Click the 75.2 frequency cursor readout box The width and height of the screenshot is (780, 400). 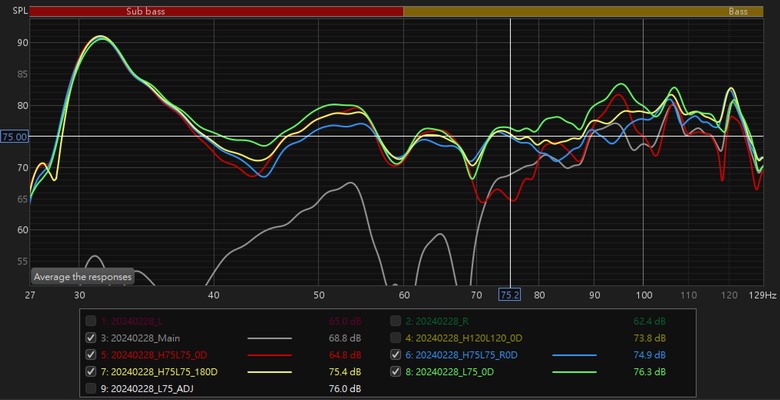point(510,295)
